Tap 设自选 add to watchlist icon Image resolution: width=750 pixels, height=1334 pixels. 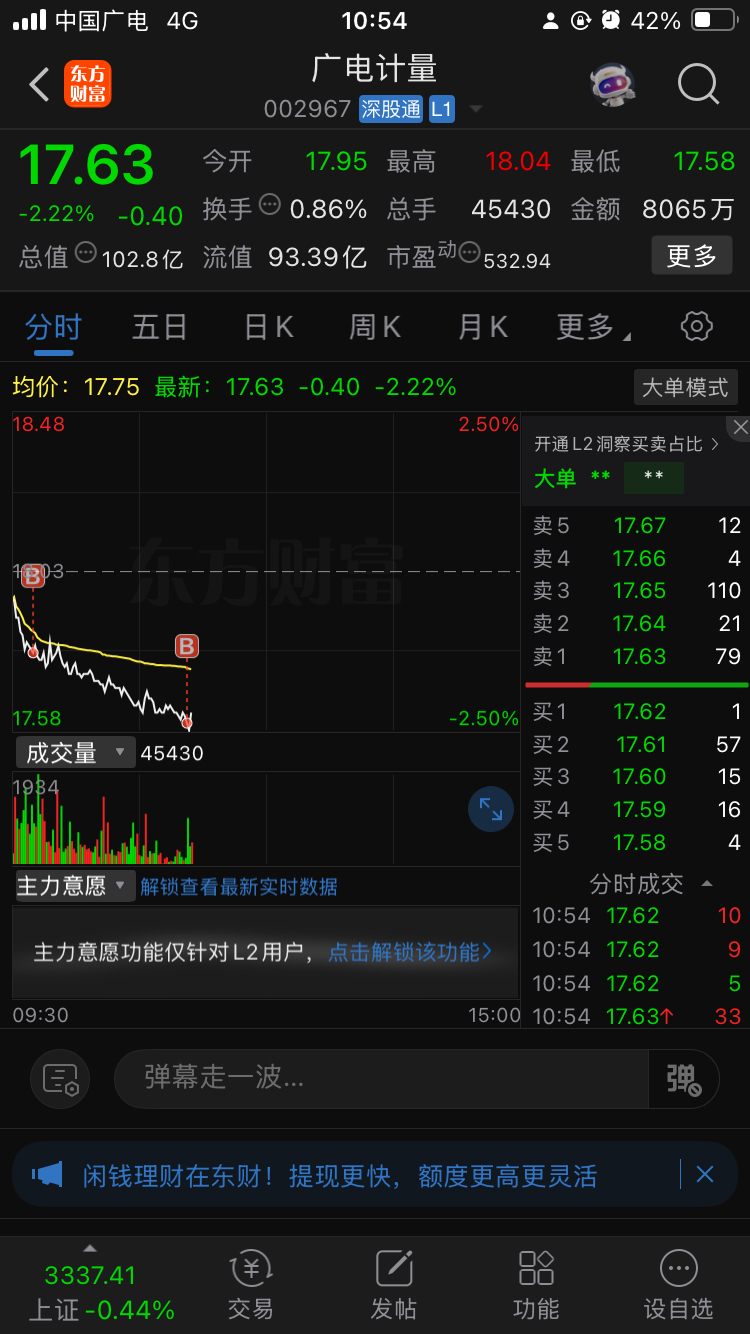(x=678, y=1285)
